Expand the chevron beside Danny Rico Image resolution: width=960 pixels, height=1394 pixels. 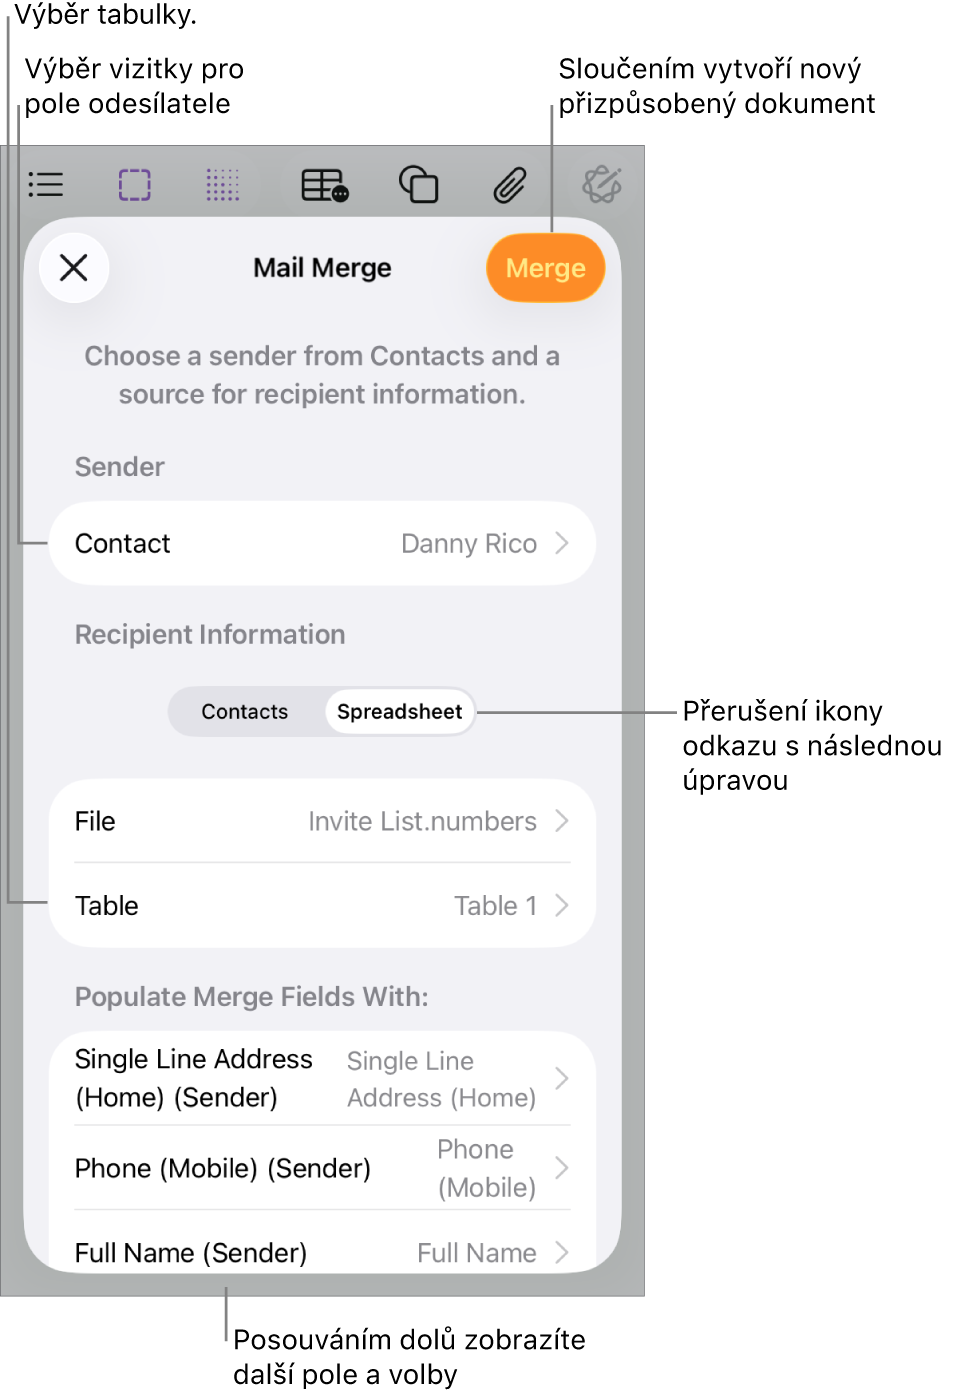click(x=562, y=543)
